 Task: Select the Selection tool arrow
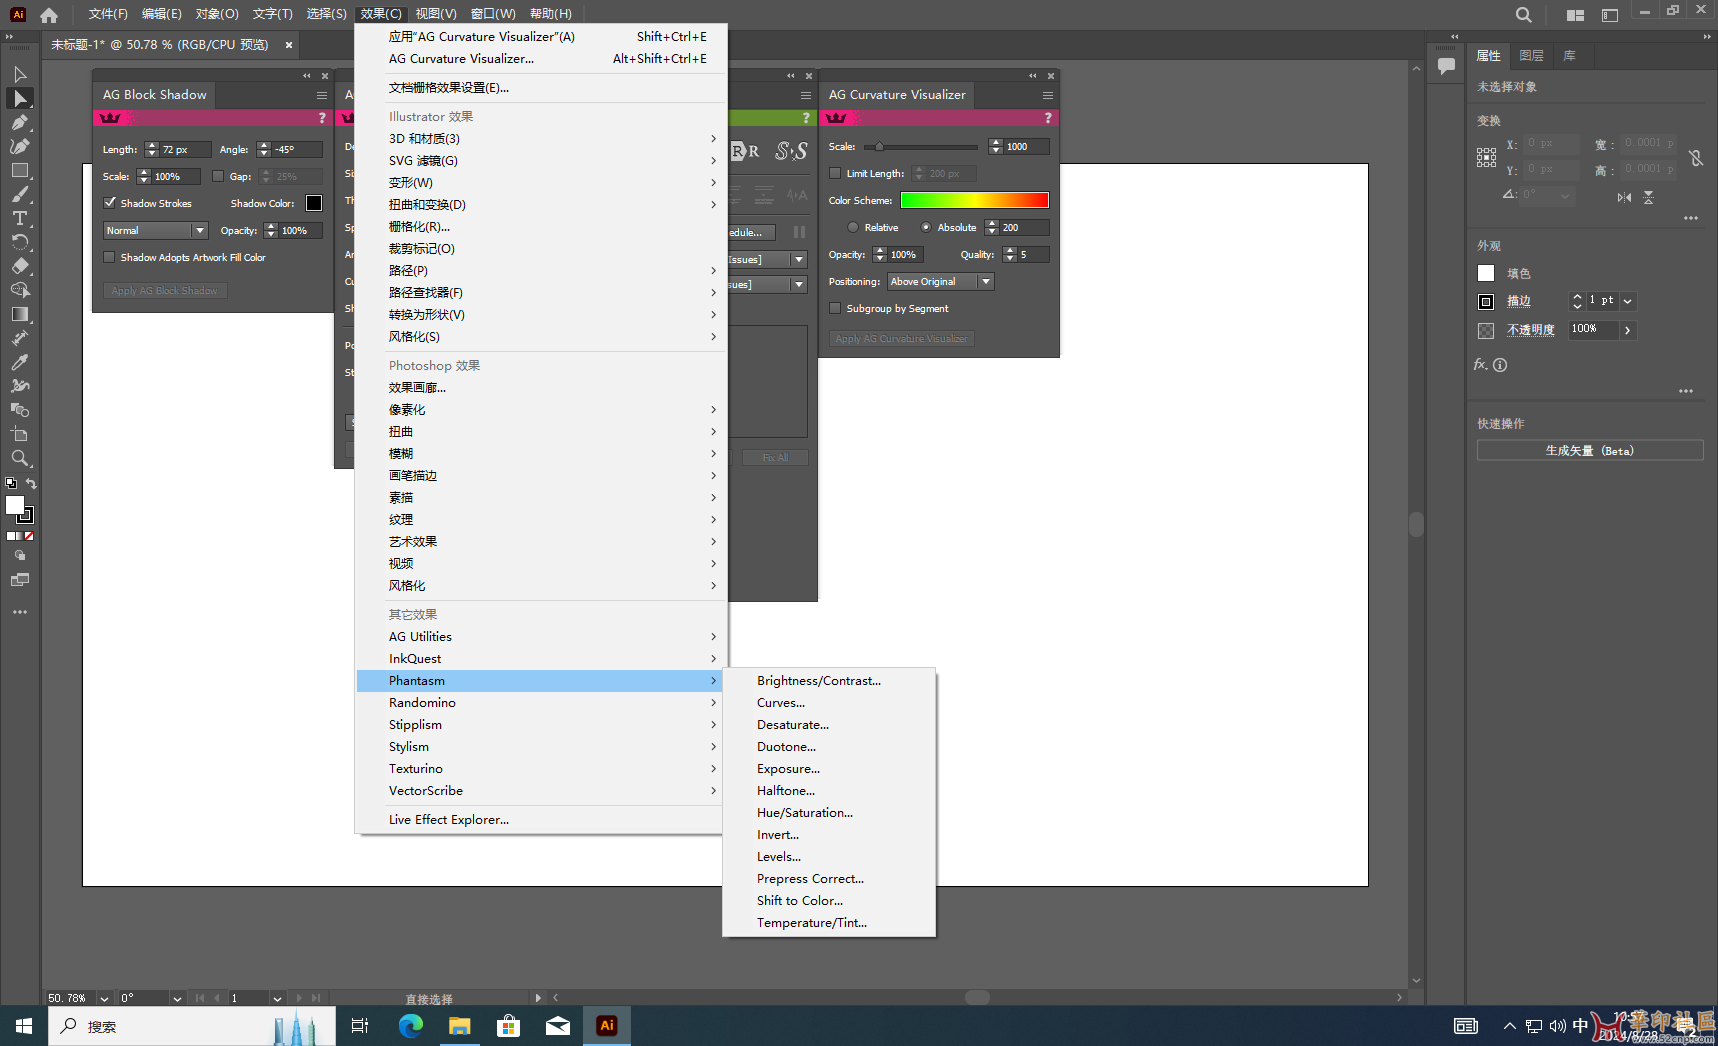point(20,74)
